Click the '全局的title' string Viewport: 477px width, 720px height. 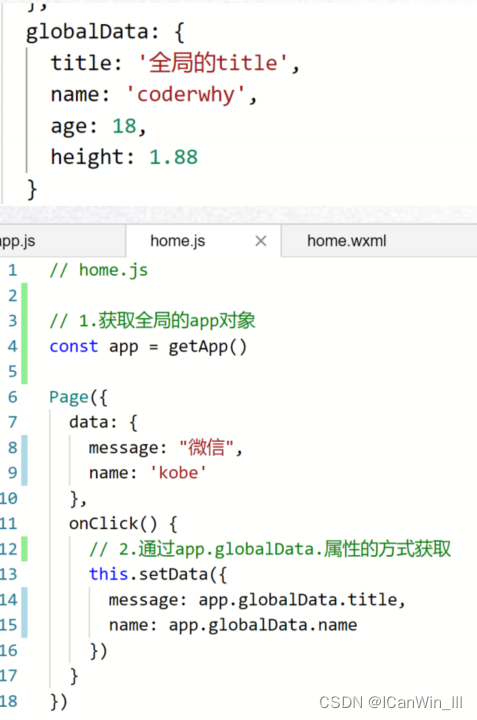pos(213,62)
